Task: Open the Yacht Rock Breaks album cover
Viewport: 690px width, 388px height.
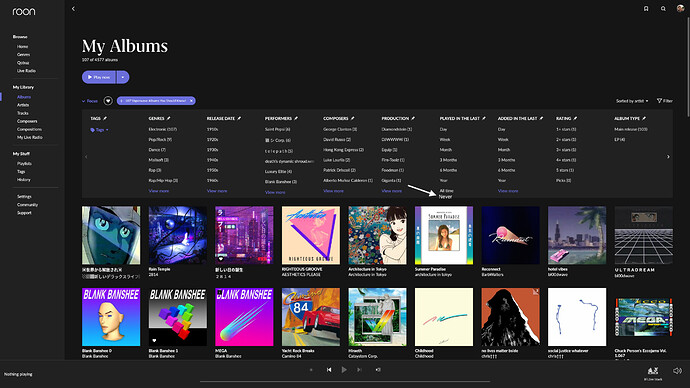Action: click(x=311, y=317)
